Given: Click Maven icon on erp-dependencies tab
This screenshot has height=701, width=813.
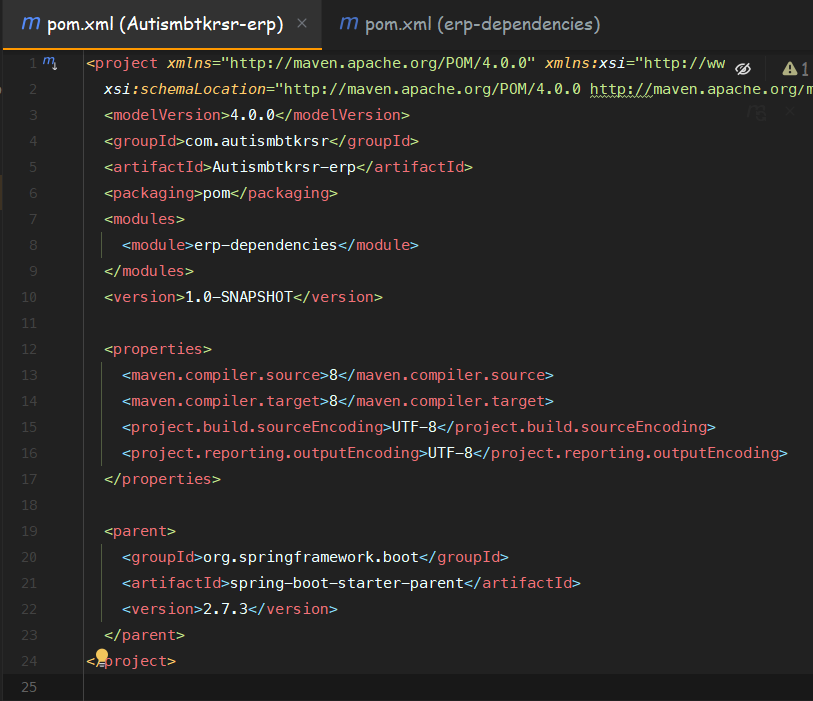Looking at the screenshot, I should [348, 23].
